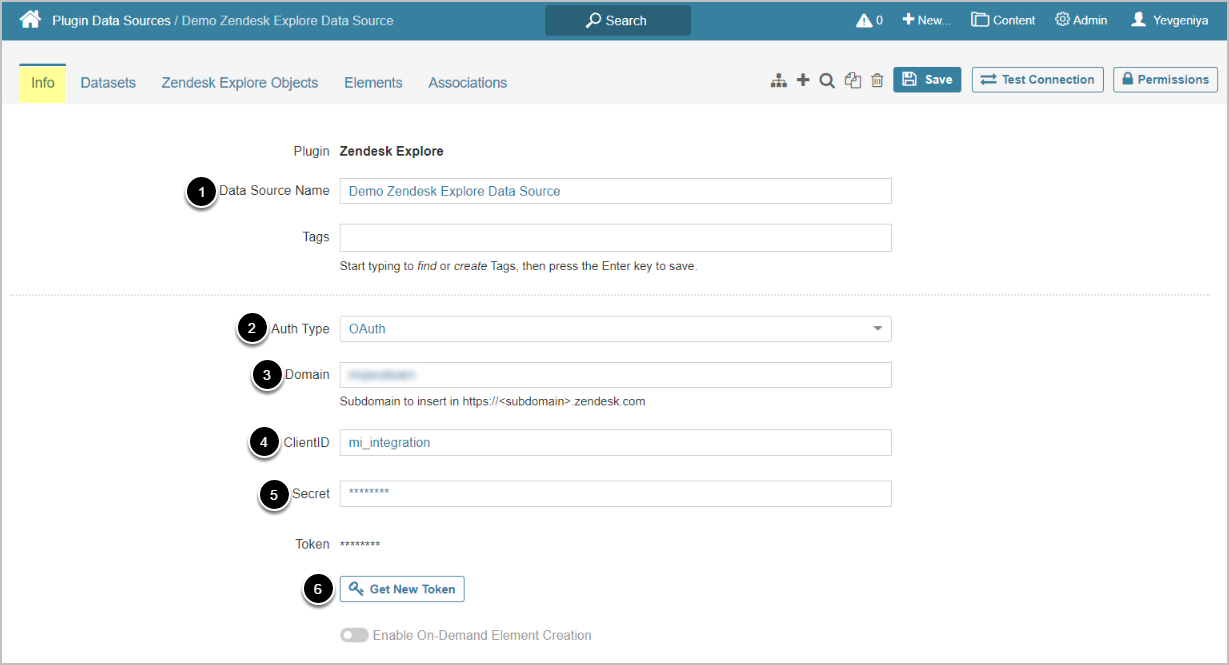
Task: Click the home icon in header
Action: pyautogui.click(x=30, y=20)
